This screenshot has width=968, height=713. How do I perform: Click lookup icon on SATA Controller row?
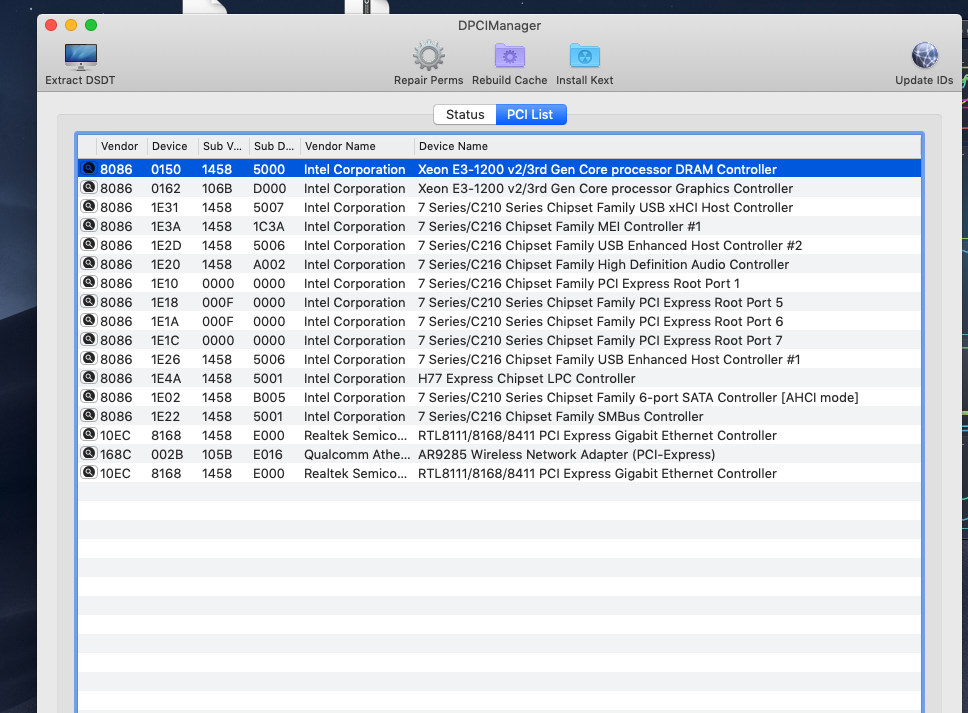(89, 396)
